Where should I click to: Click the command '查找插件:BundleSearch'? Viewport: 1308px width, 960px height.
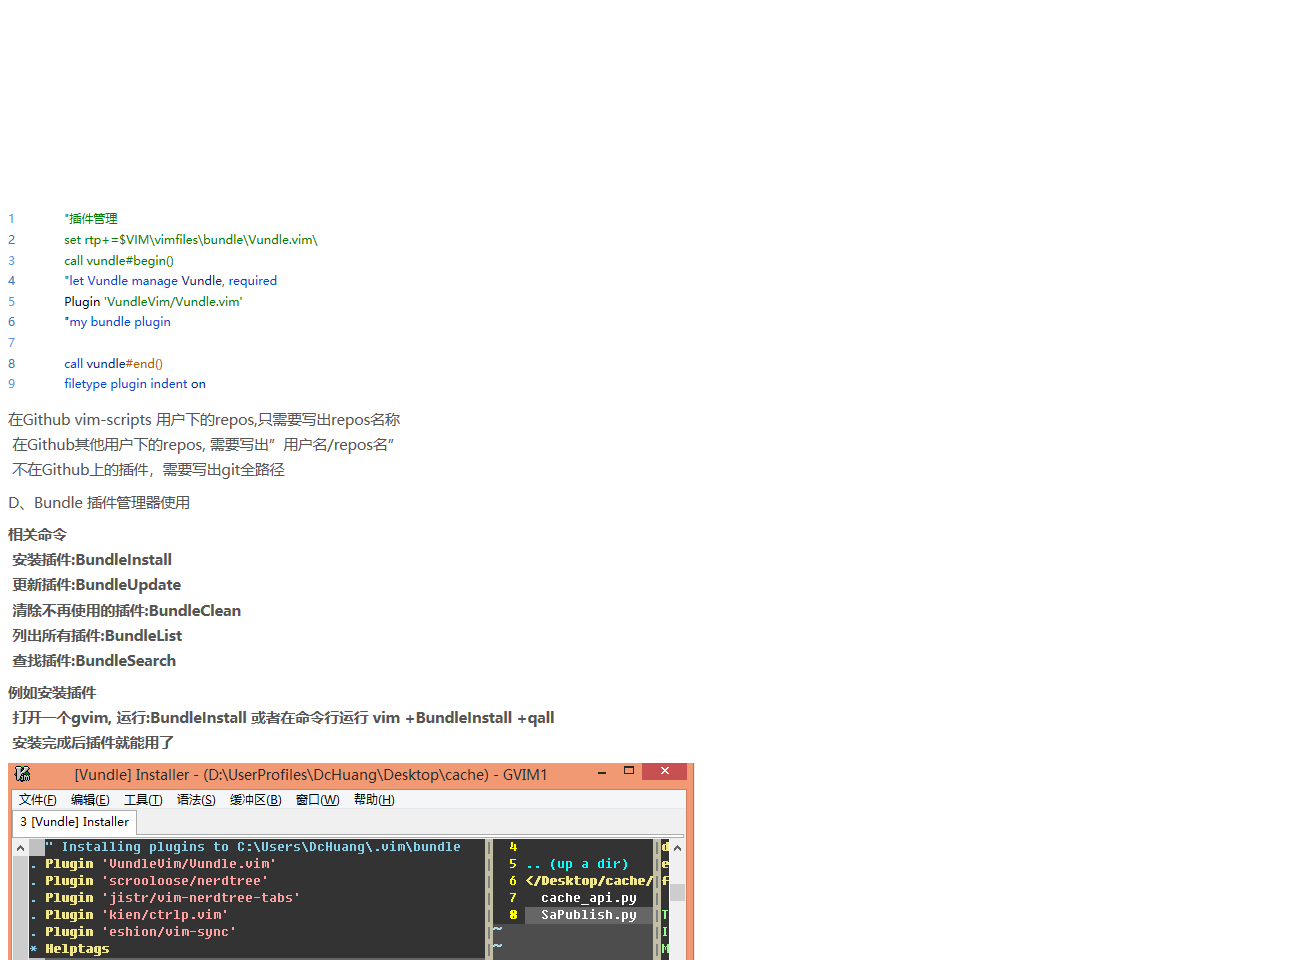94,661
